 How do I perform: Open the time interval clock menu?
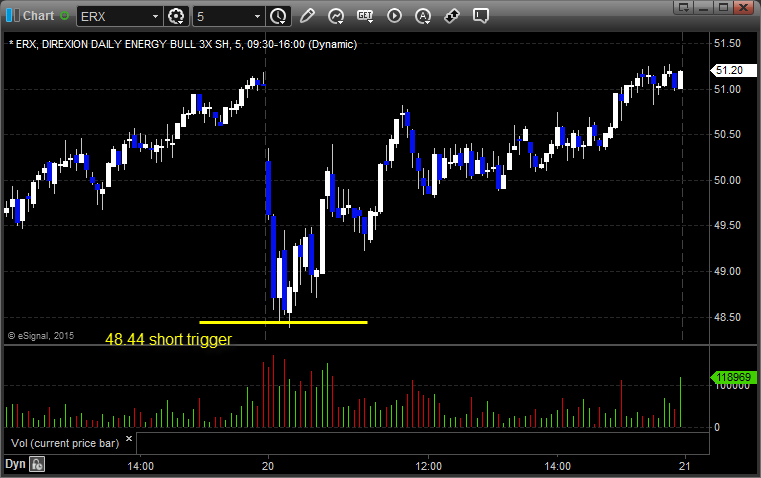[x=279, y=16]
